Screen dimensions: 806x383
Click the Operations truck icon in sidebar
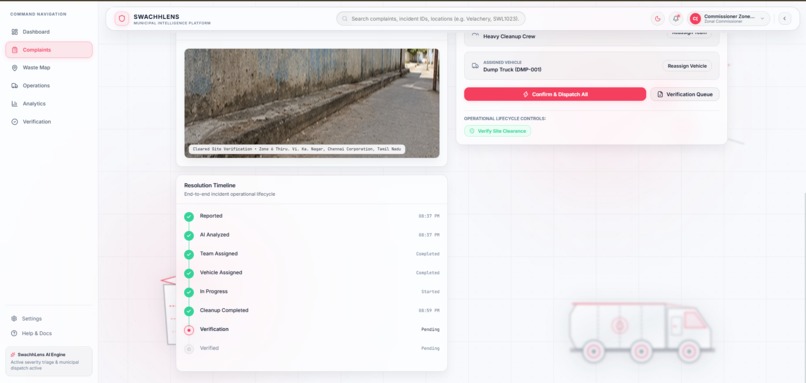(x=14, y=86)
